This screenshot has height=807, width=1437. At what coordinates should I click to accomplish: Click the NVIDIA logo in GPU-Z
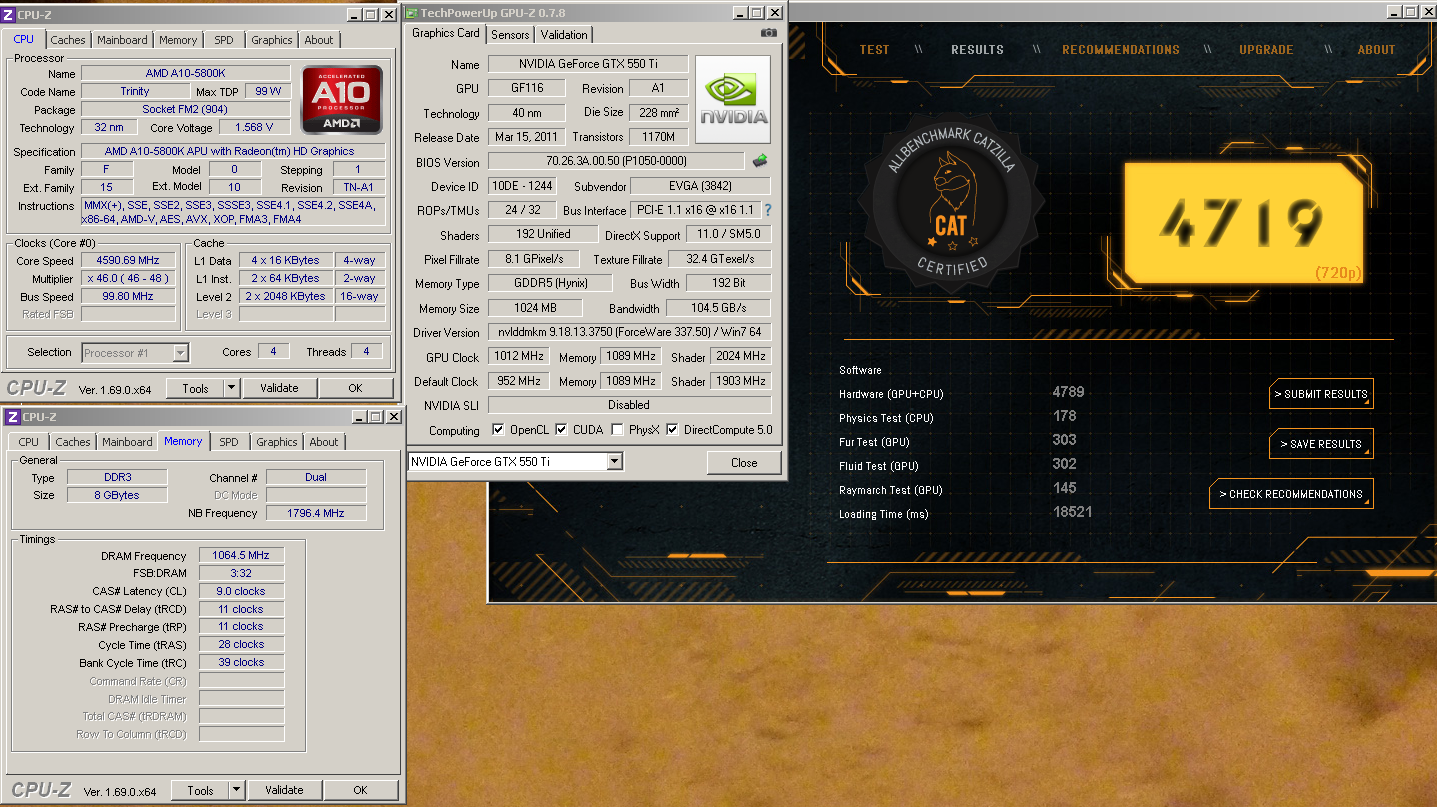[x=733, y=99]
